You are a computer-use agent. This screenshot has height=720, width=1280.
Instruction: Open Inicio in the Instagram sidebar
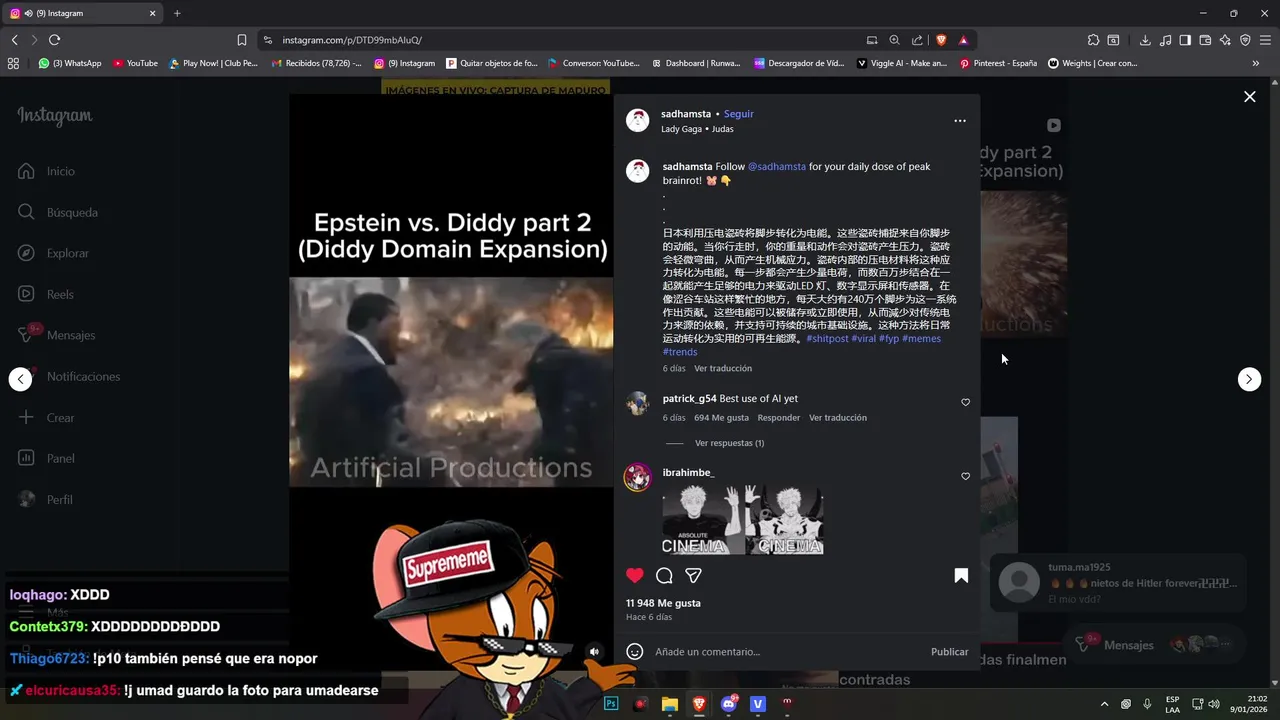coord(46,171)
